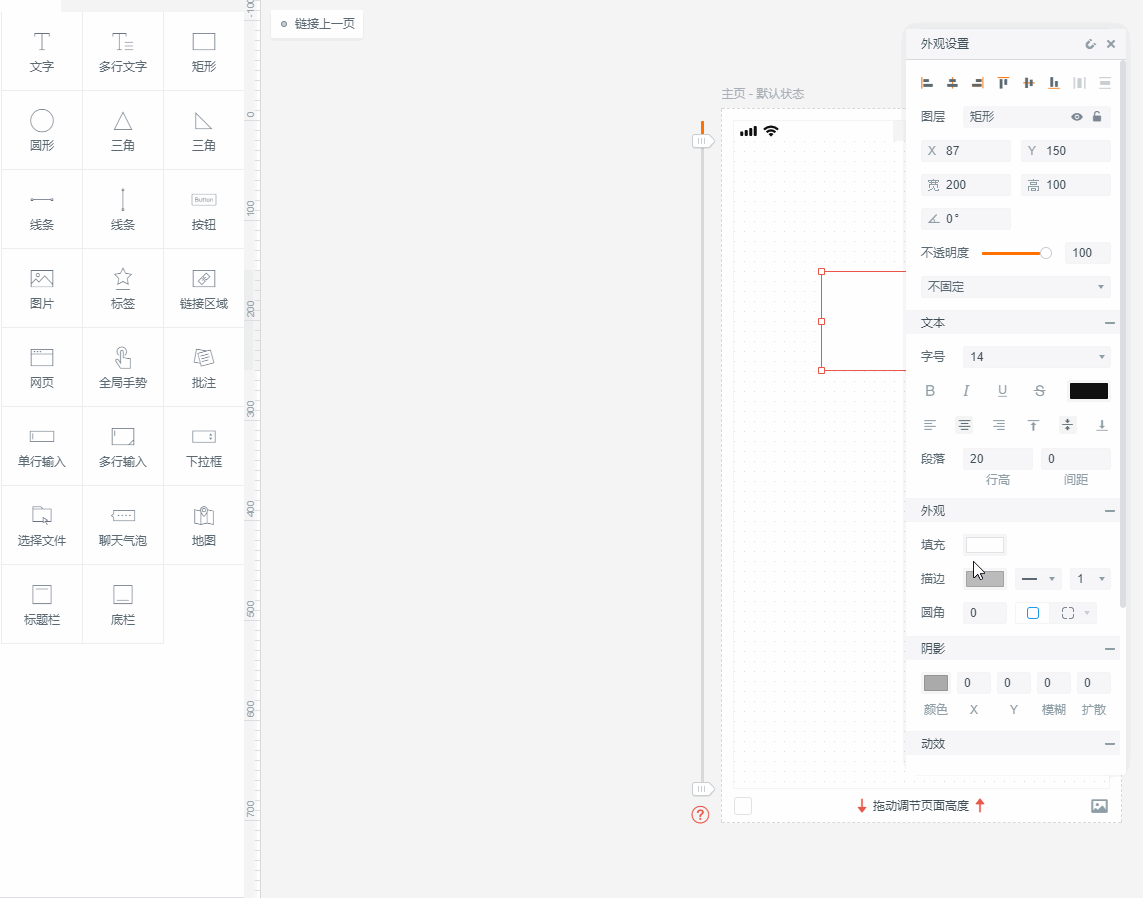Close the 外观设置 panel
1143x898 pixels.
point(1111,44)
